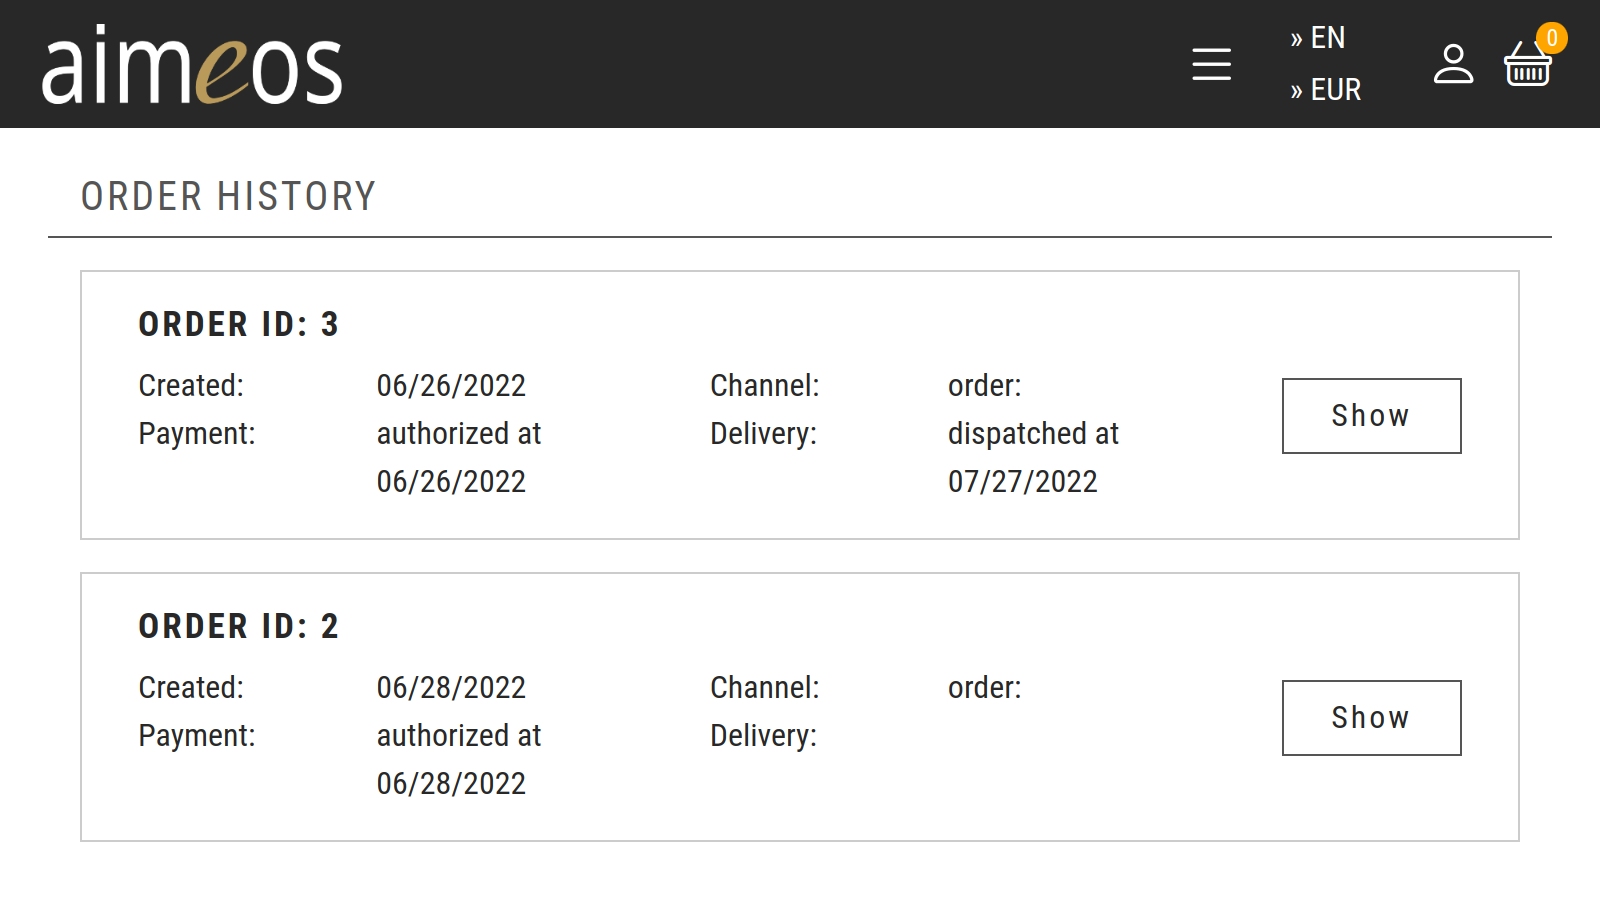
Task: Click created date 06/26/2022 of order 3
Action: click(x=451, y=386)
